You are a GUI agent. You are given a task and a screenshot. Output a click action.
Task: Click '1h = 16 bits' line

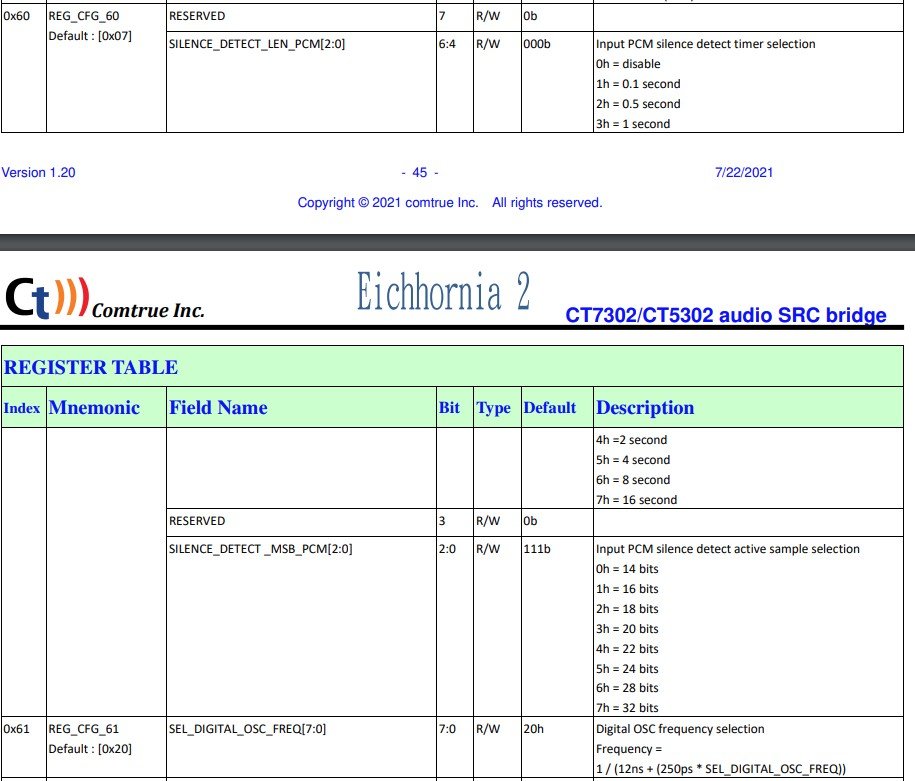(x=627, y=589)
